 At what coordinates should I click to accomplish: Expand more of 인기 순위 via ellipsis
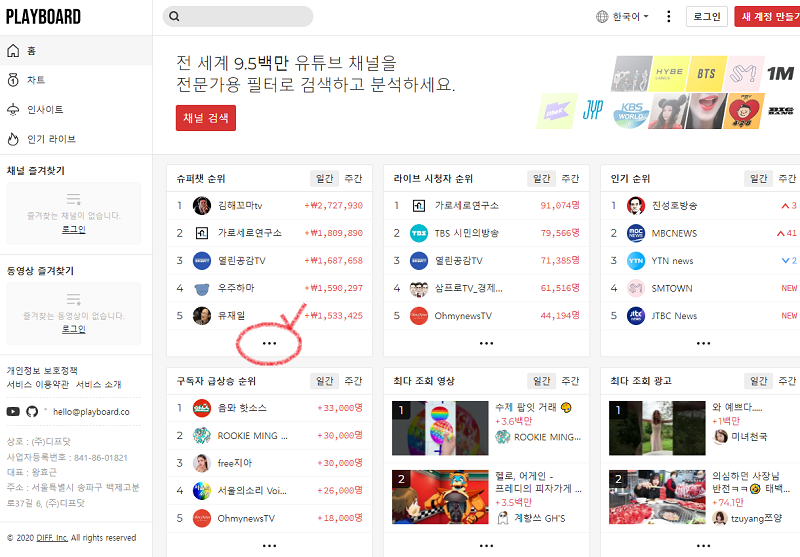point(704,343)
